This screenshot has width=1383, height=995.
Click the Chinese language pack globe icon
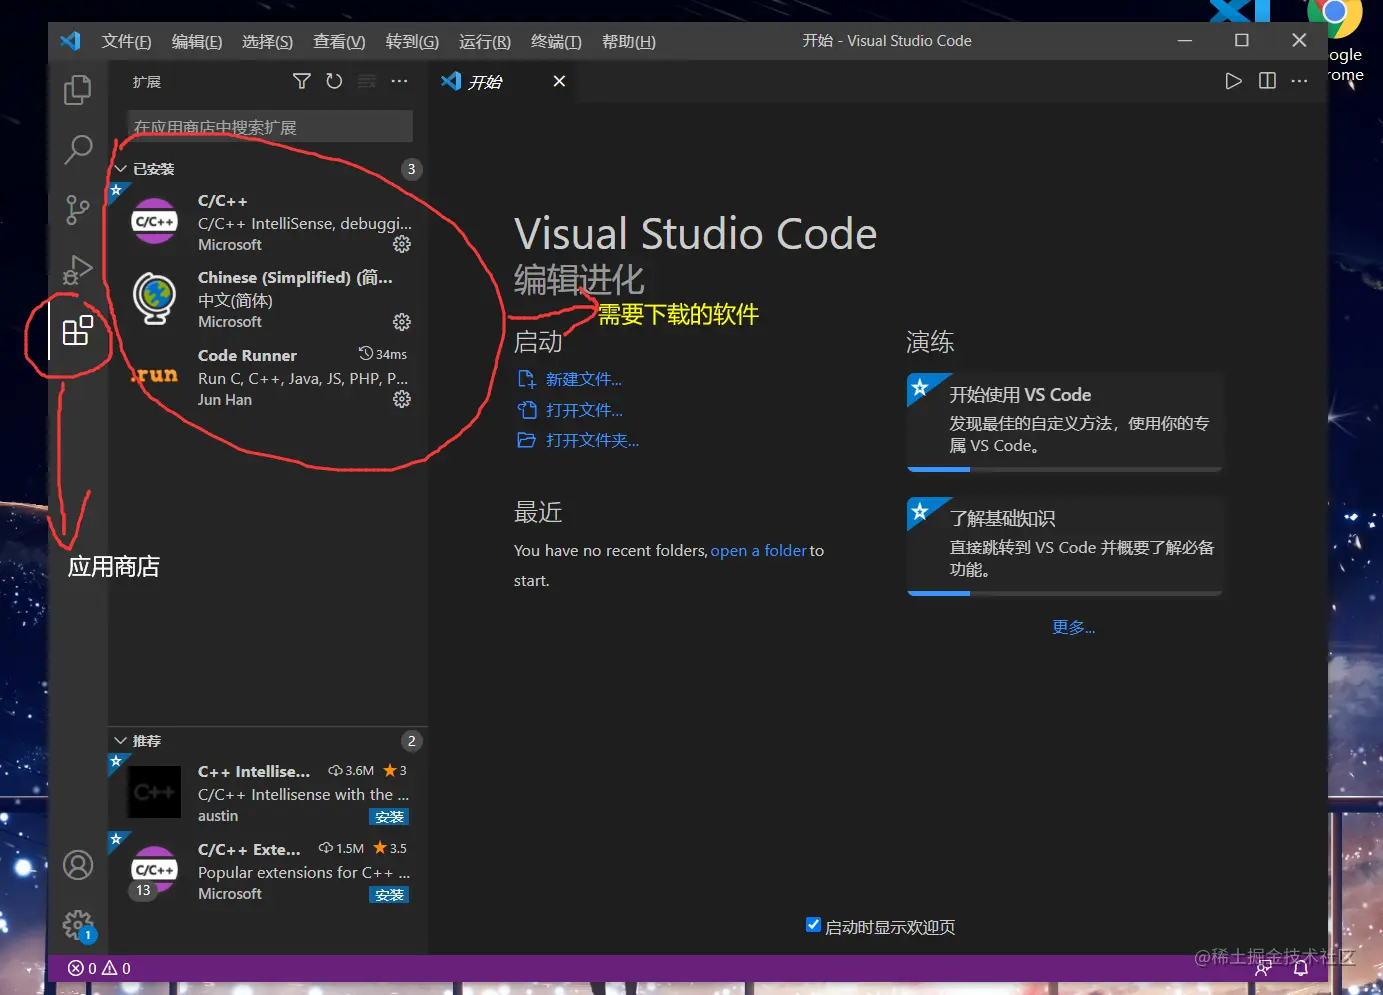click(155, 299)
